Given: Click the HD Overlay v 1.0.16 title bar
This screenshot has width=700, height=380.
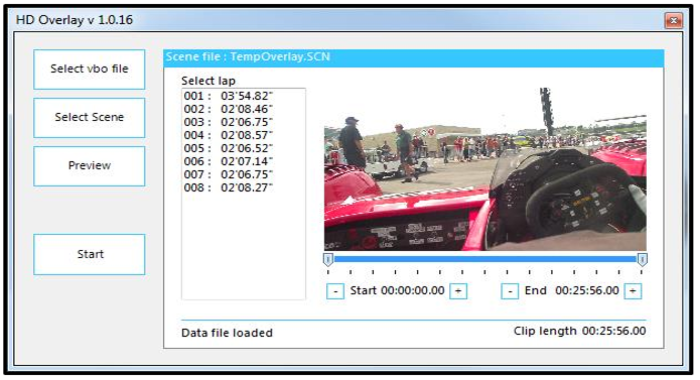Looking at the screenshot, I should [339, 20].
